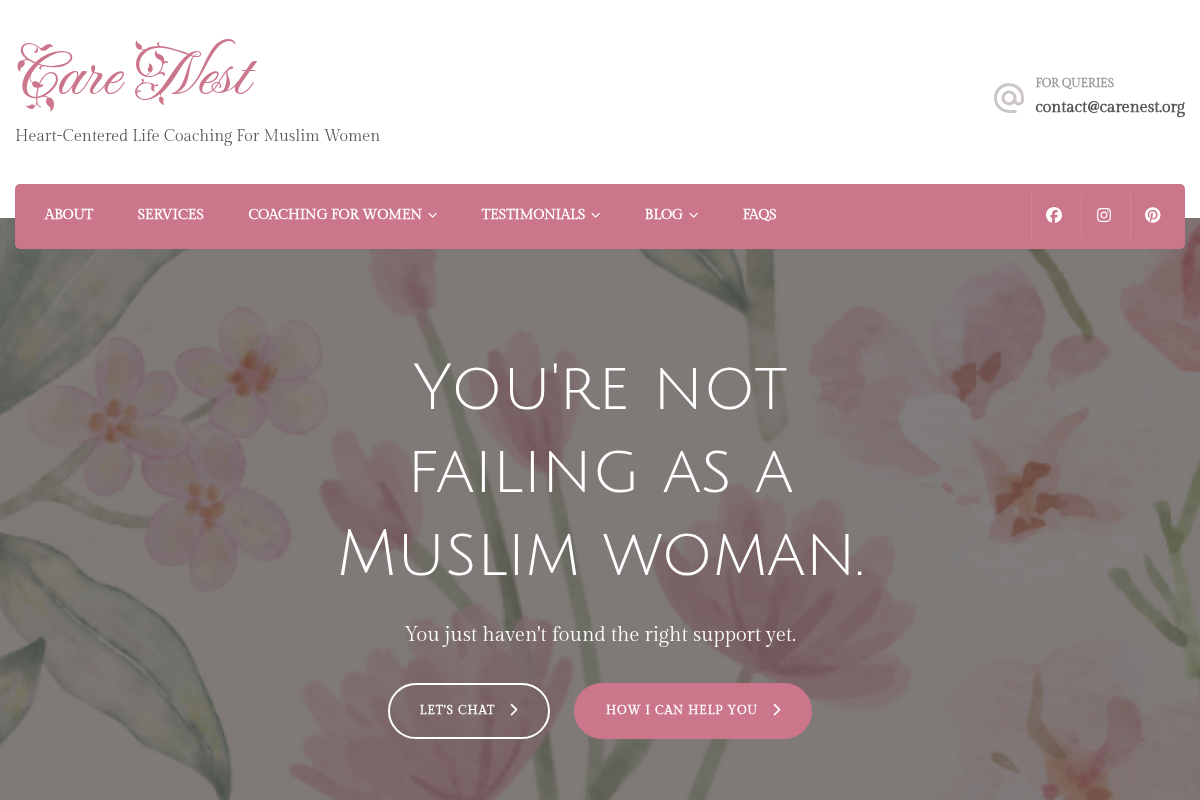This screenshot has height=800, width=1200.
Task: Open the Pinterest social icon
Action: (1153, 215)
